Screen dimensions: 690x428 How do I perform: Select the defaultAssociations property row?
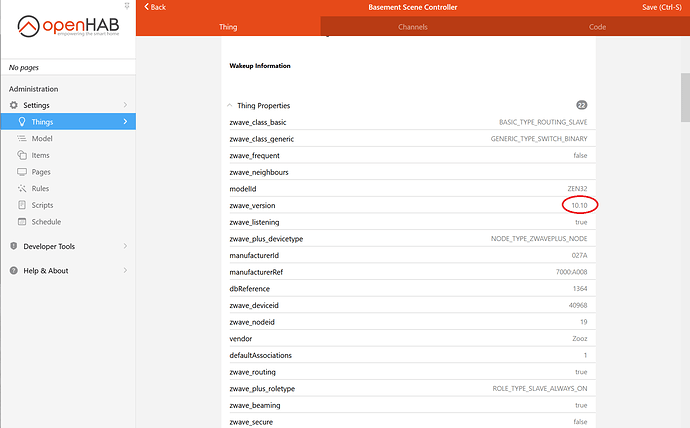pos(408,355)
